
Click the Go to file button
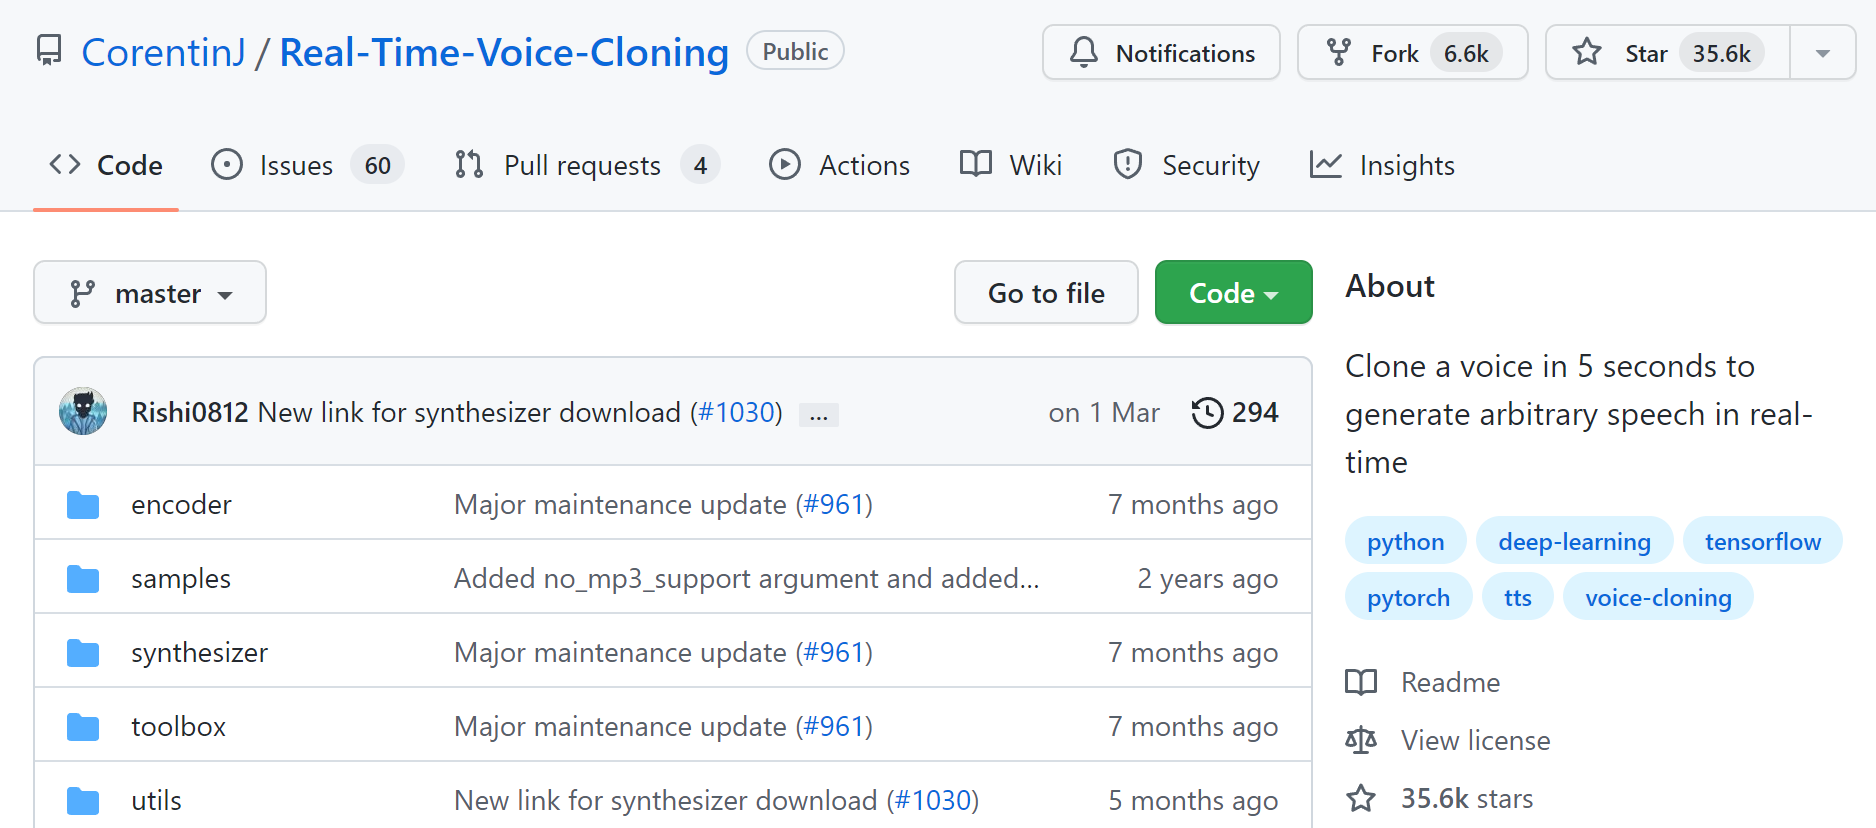tap(1046, 292)
